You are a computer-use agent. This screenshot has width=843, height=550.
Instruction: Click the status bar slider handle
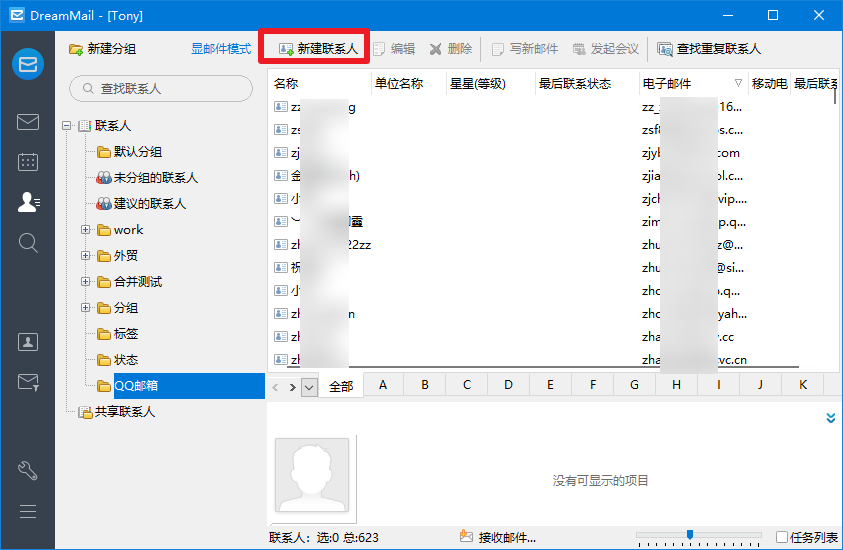click(x=690, y=534)
